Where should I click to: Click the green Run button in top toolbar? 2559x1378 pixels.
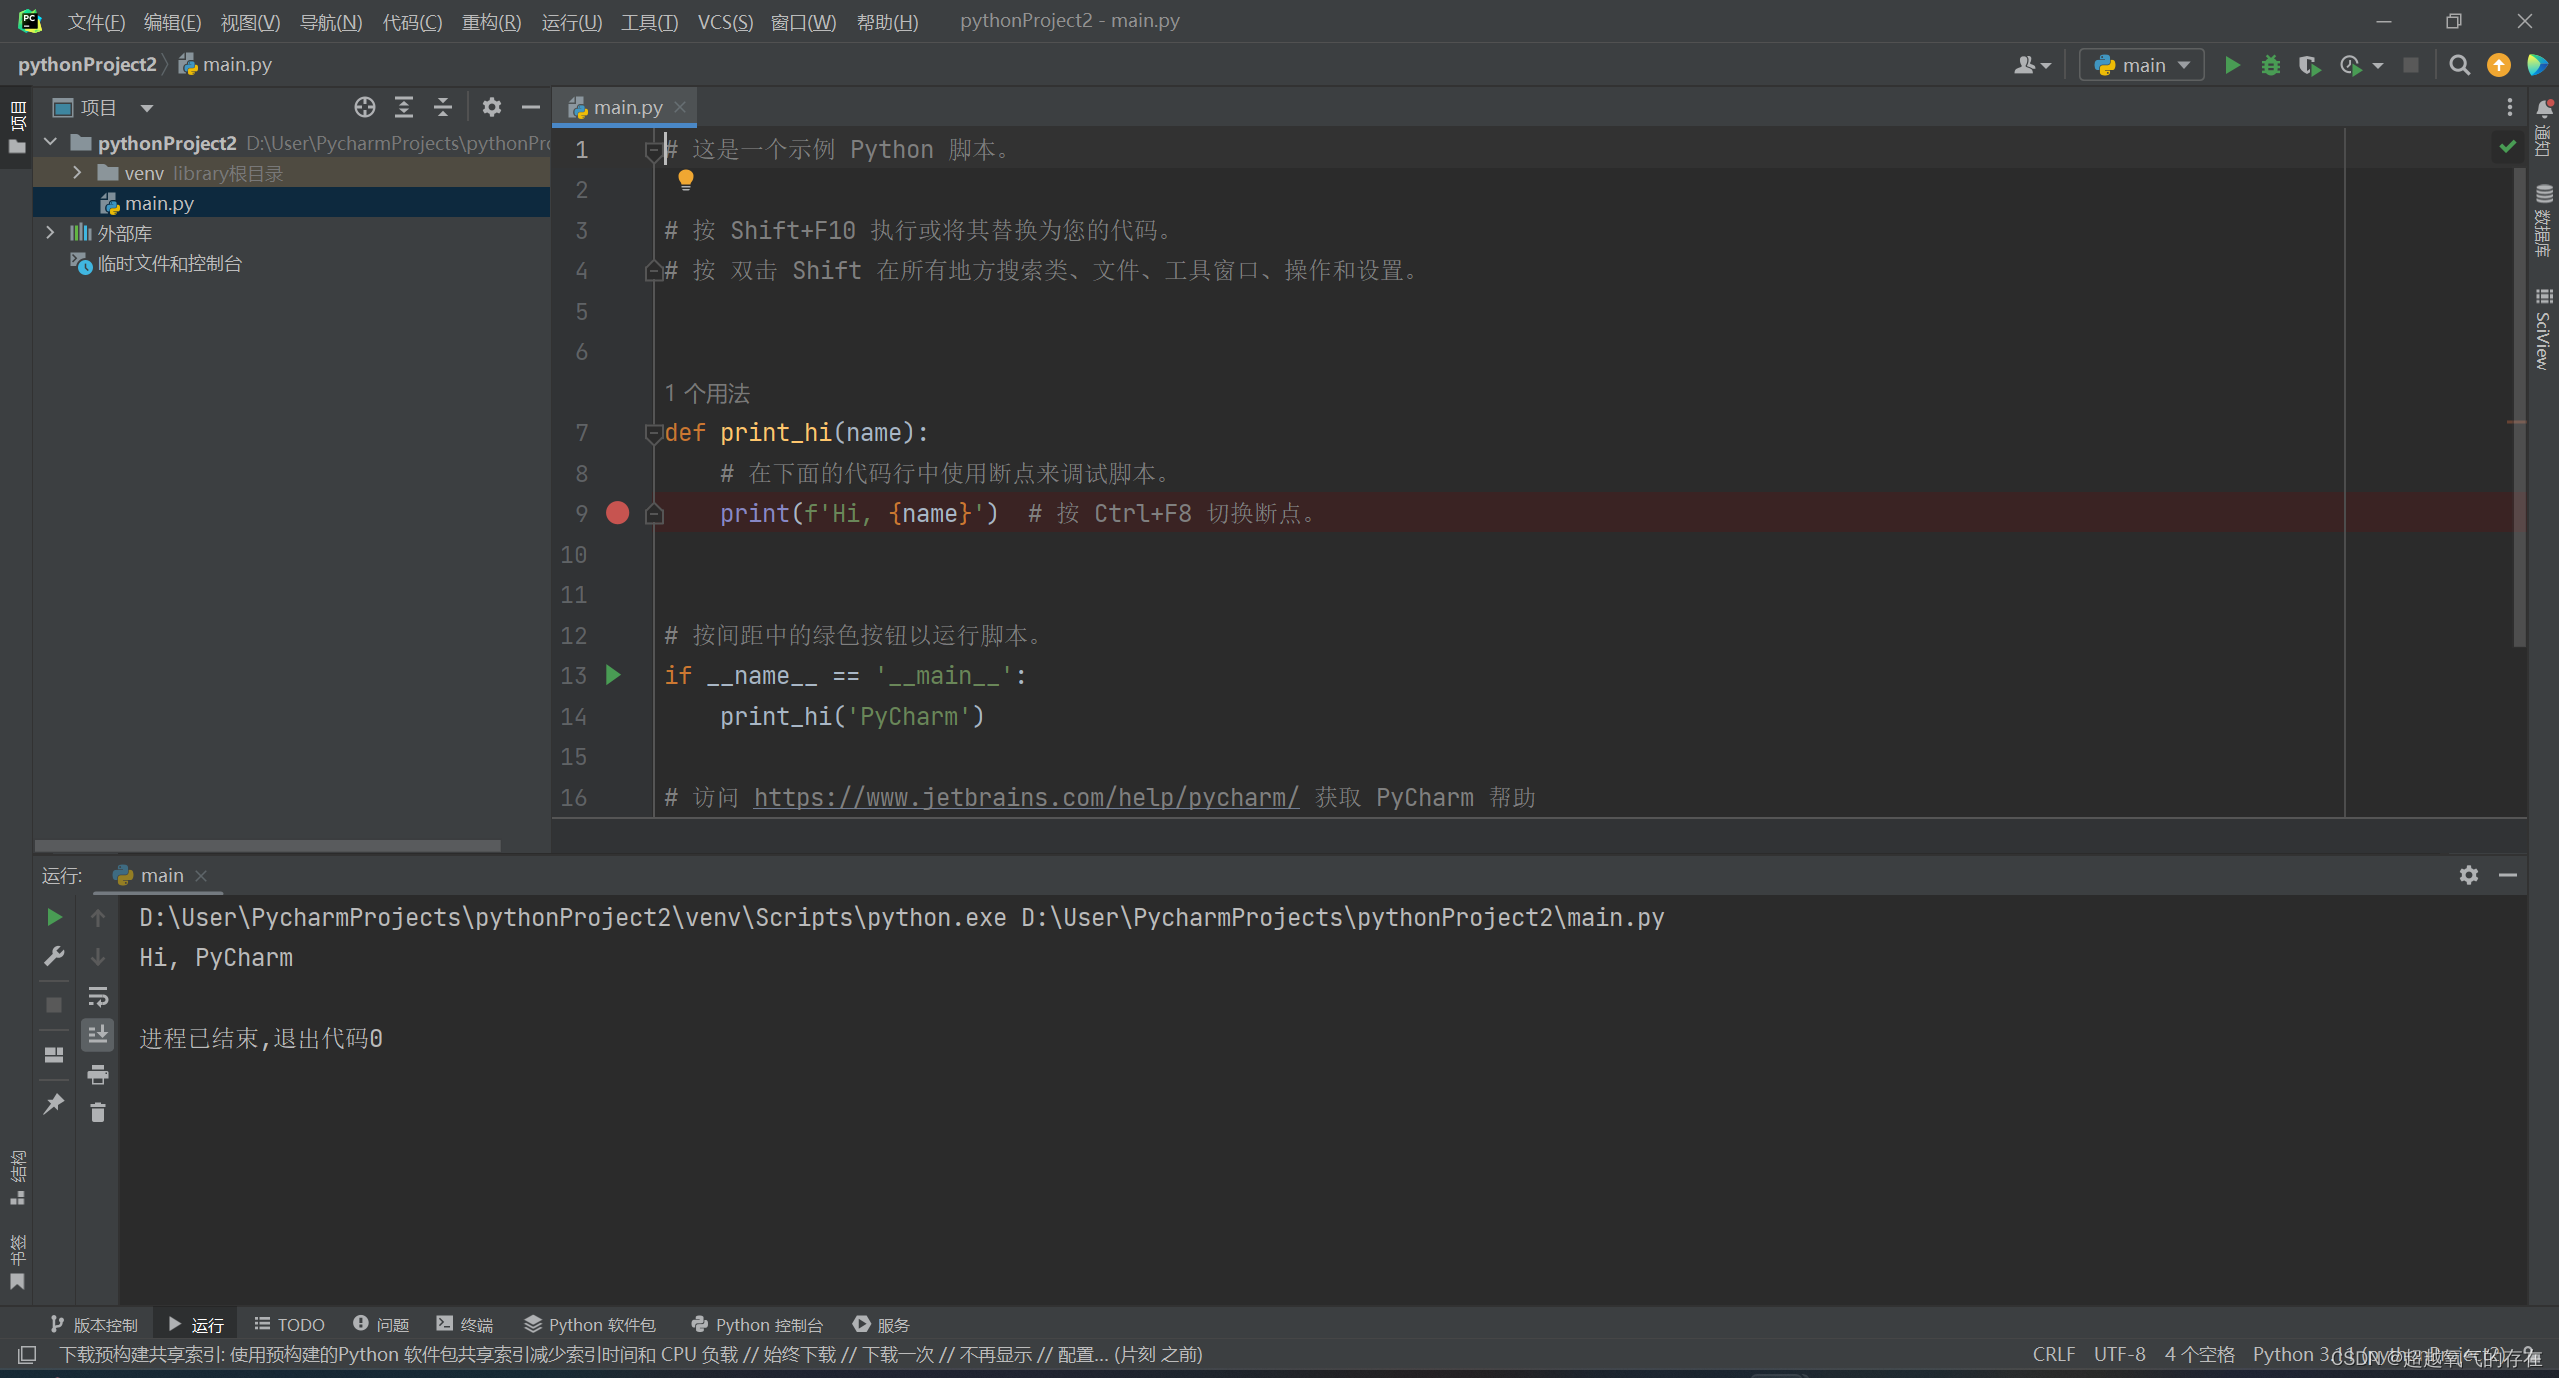click(x=2232, y=65)
